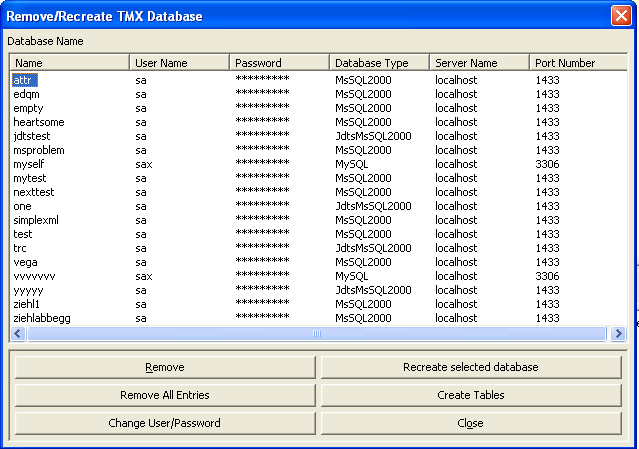The height and width of the screenshot is (449, 639).
Task: Click the Create Tables button
Action: 470,395
